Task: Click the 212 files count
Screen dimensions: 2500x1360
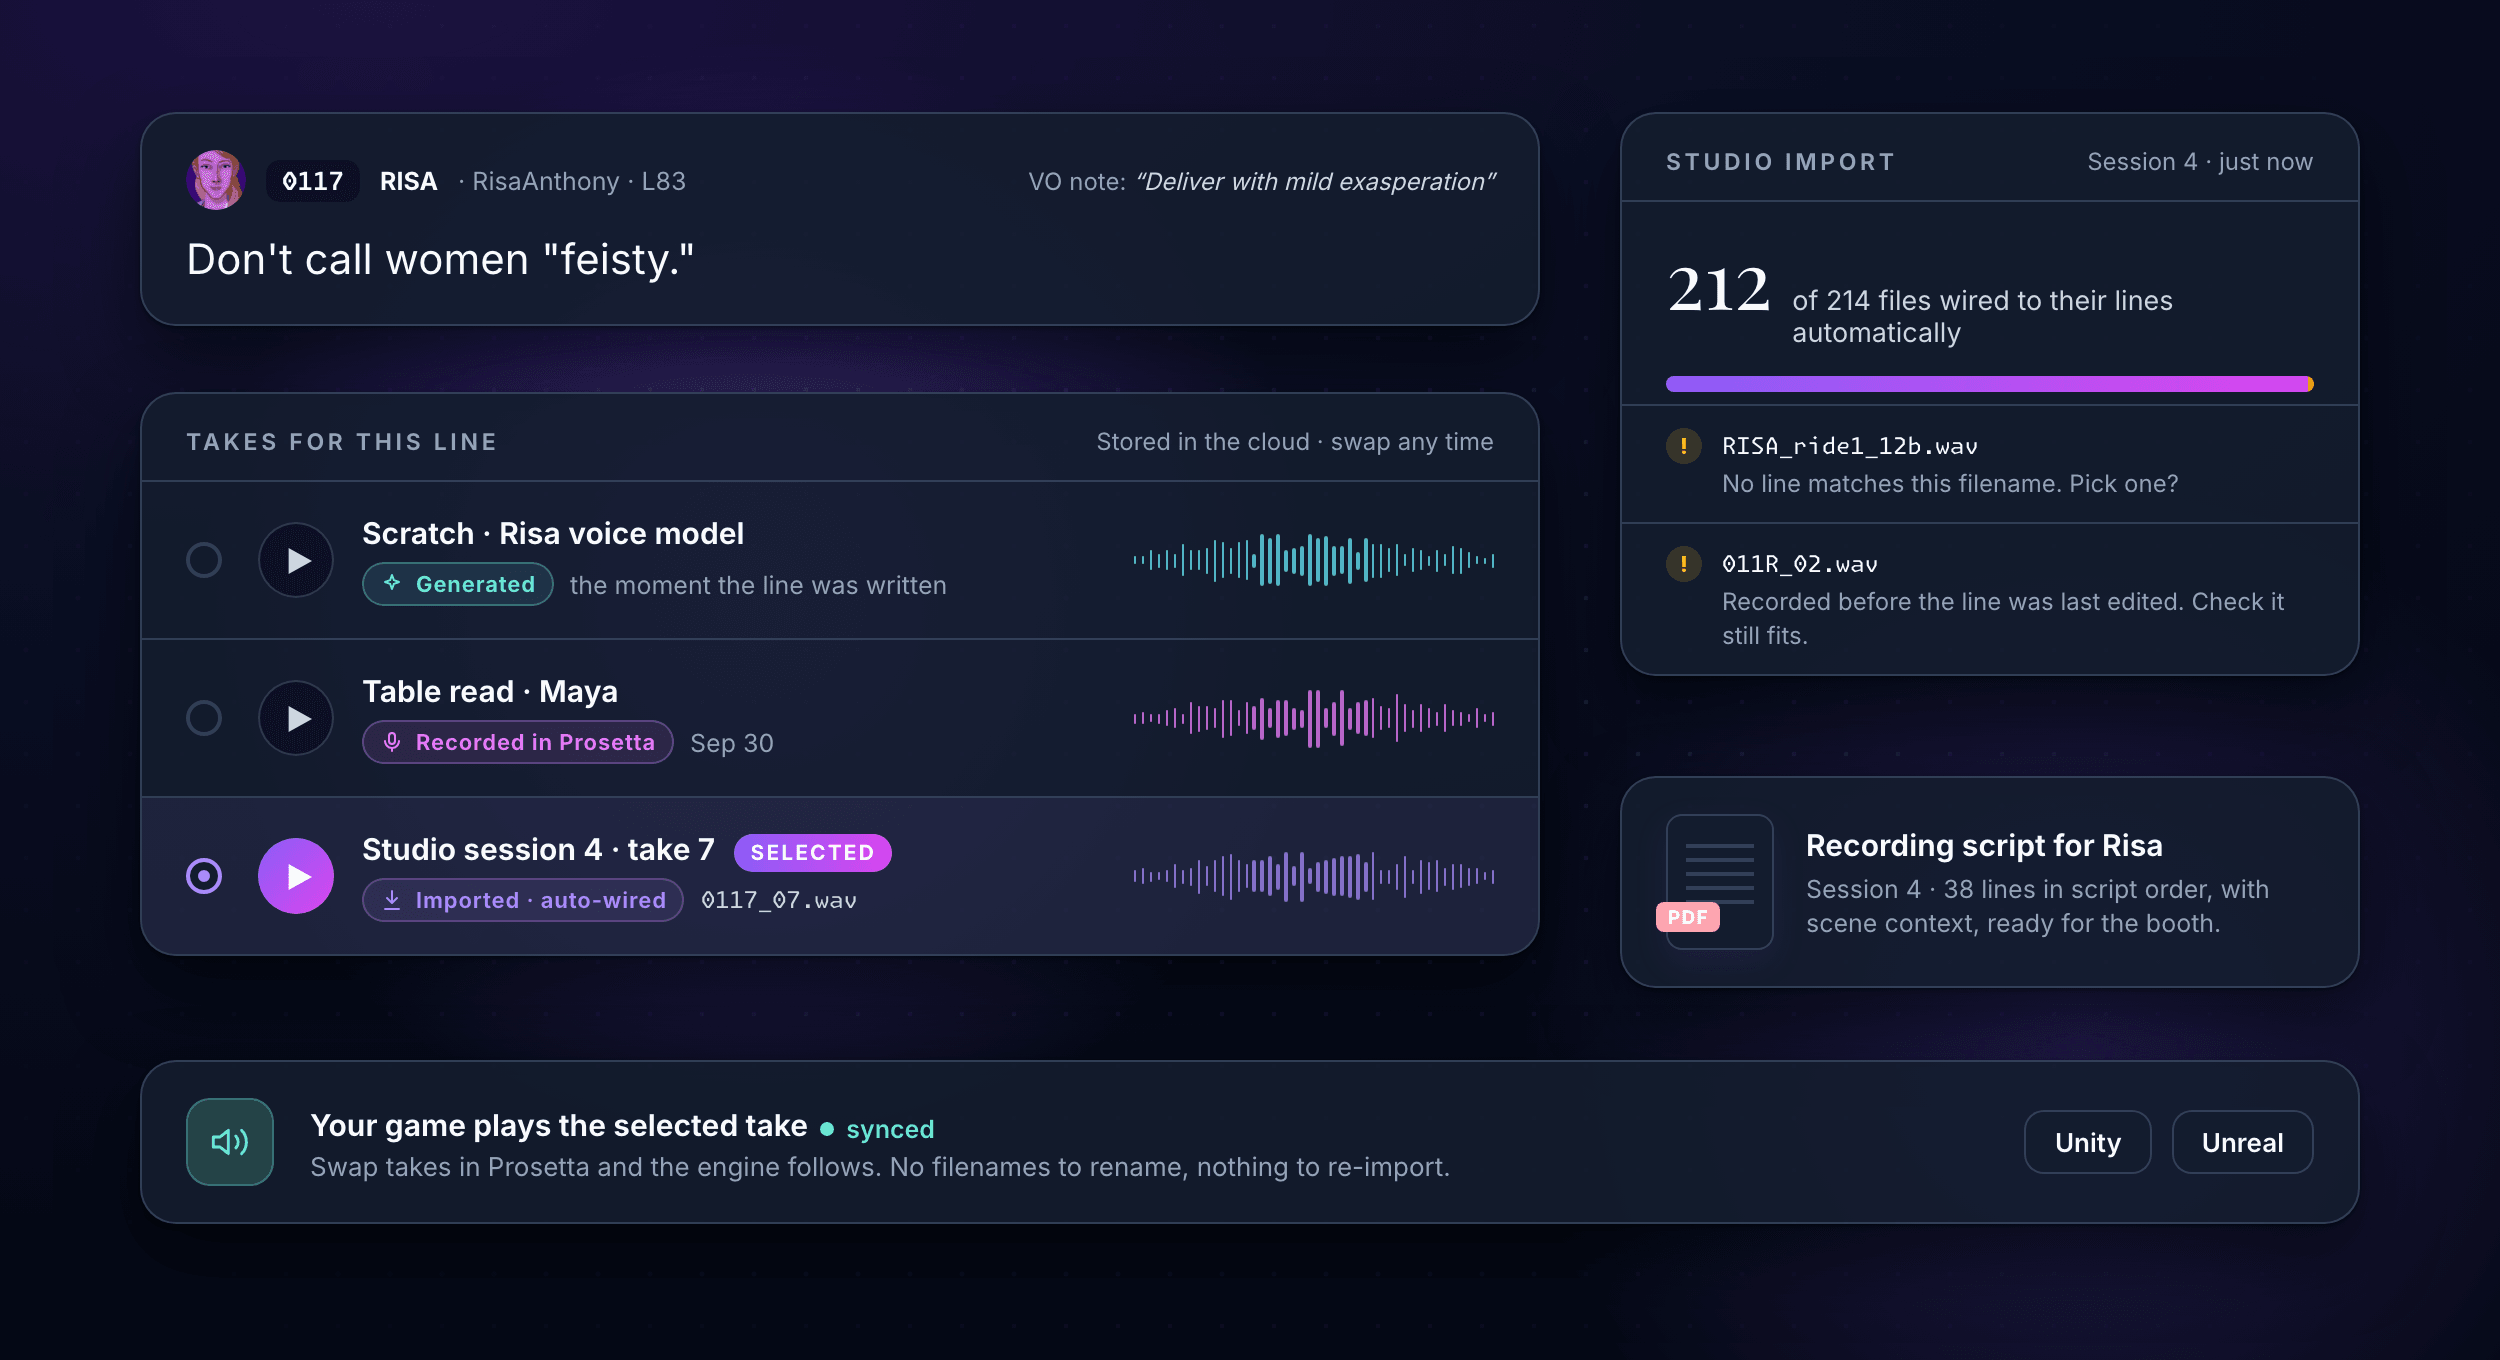Action: pyautogui.click(x=1718, y=290)
